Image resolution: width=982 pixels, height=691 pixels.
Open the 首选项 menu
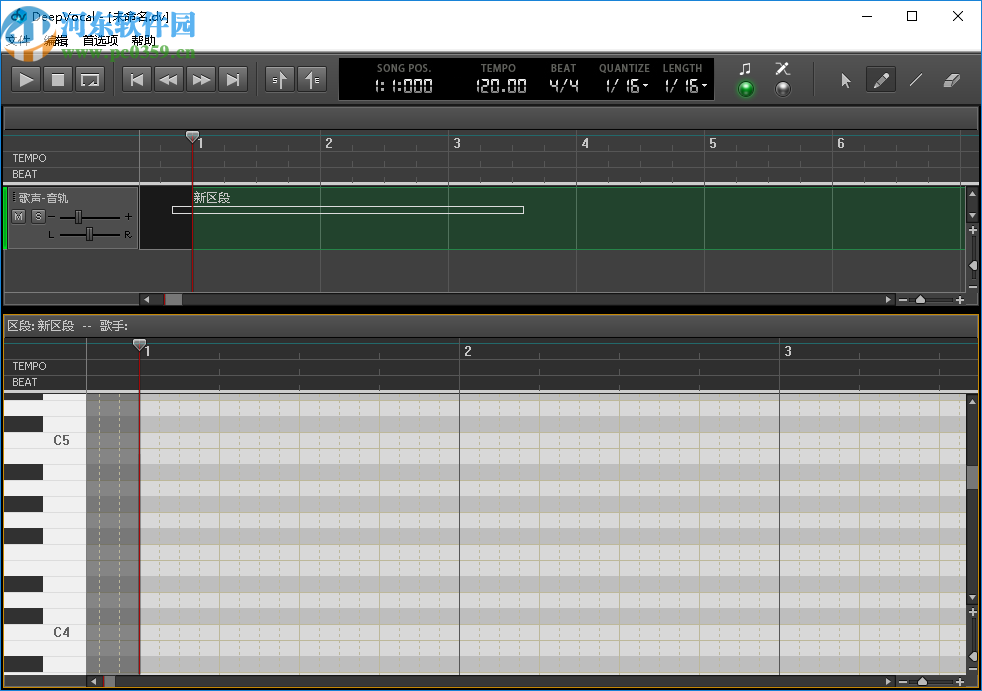(x=100, y=40)
